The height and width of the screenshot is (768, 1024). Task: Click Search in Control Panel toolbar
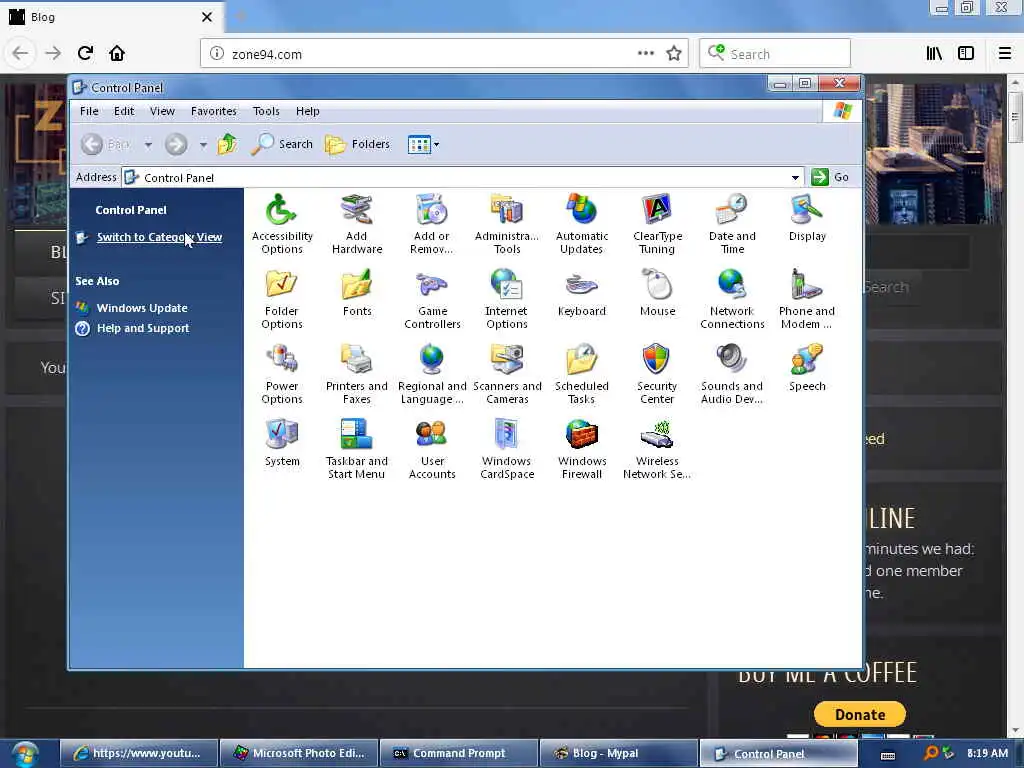[x=282, y=144]
